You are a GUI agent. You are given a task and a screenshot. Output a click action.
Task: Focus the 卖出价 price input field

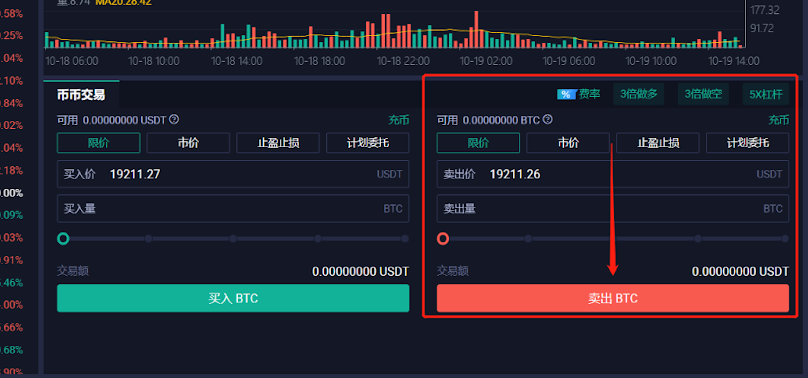pyautogui.click(x=613, y=174)
